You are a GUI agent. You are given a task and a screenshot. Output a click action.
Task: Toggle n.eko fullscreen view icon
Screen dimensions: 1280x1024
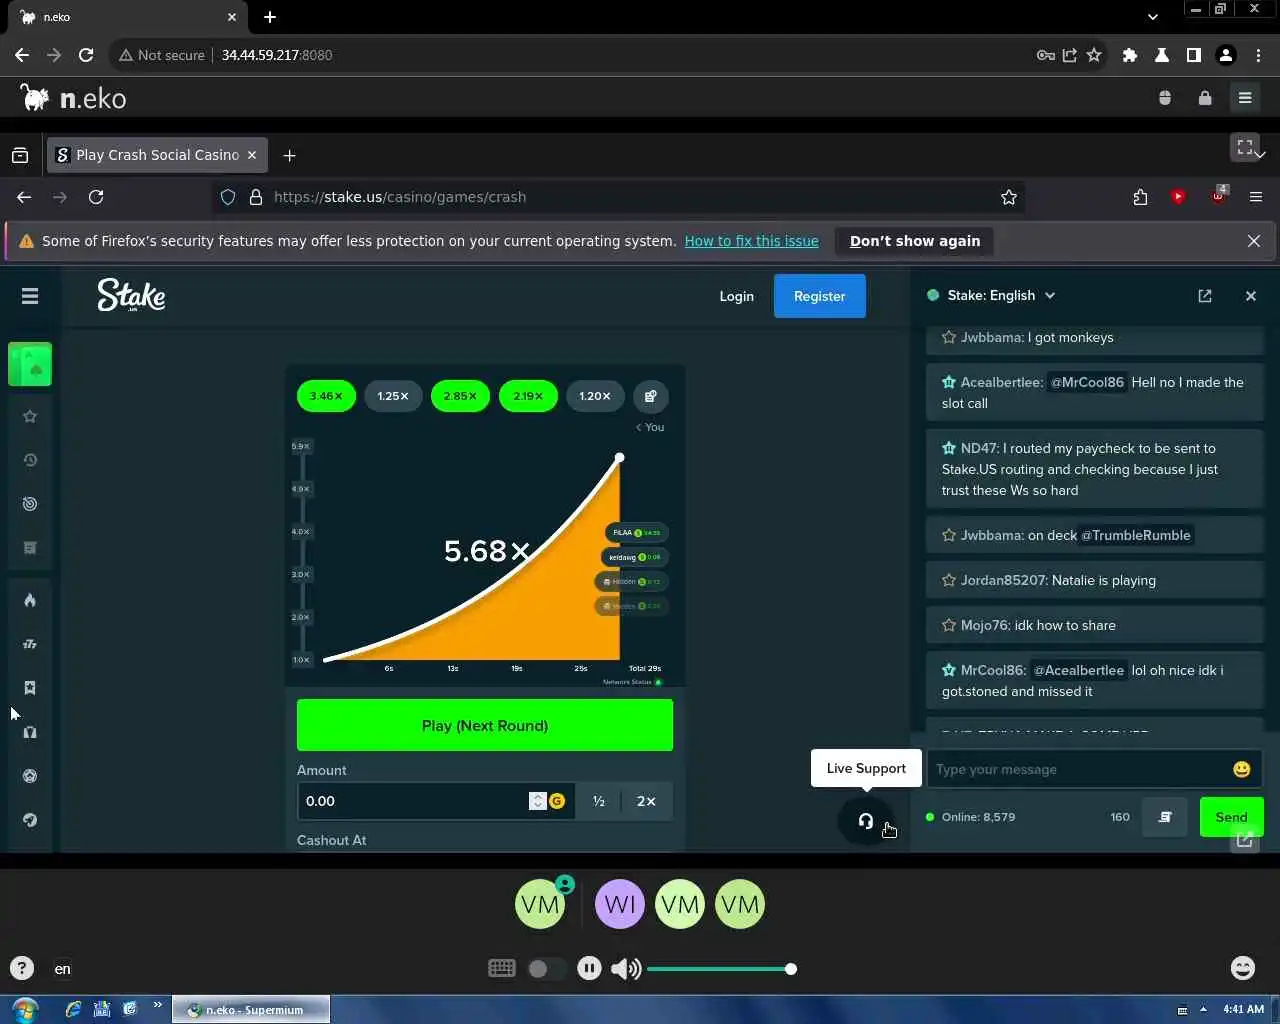(1245, 147)
